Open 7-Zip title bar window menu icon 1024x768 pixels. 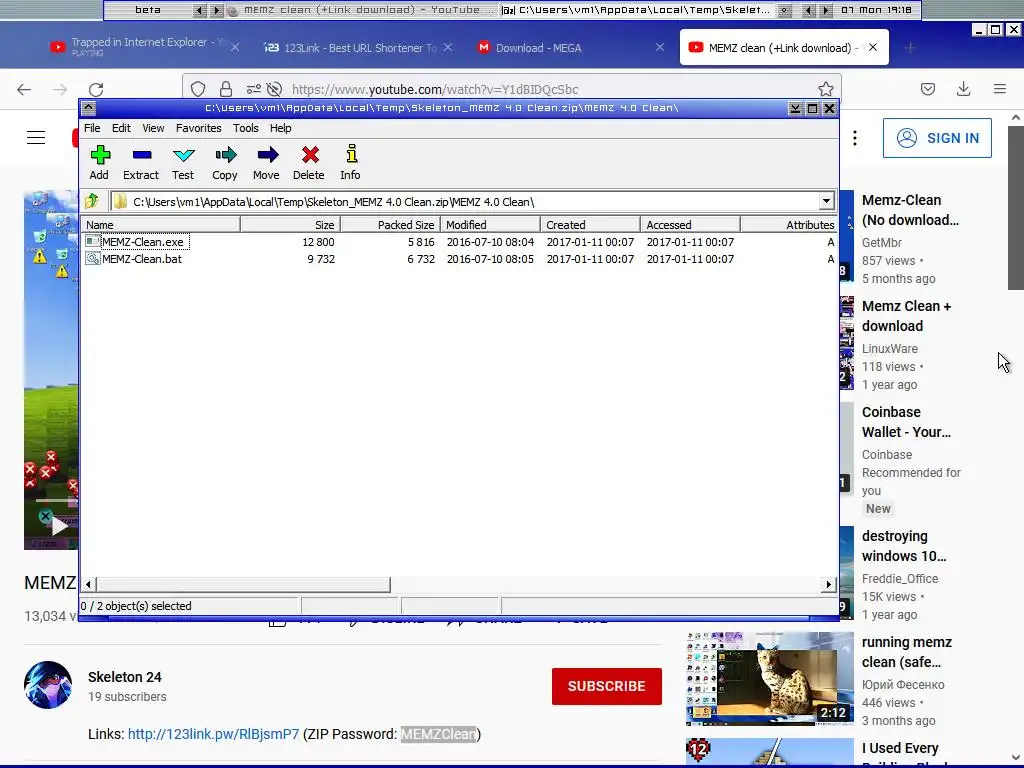[x=89, y=108]
